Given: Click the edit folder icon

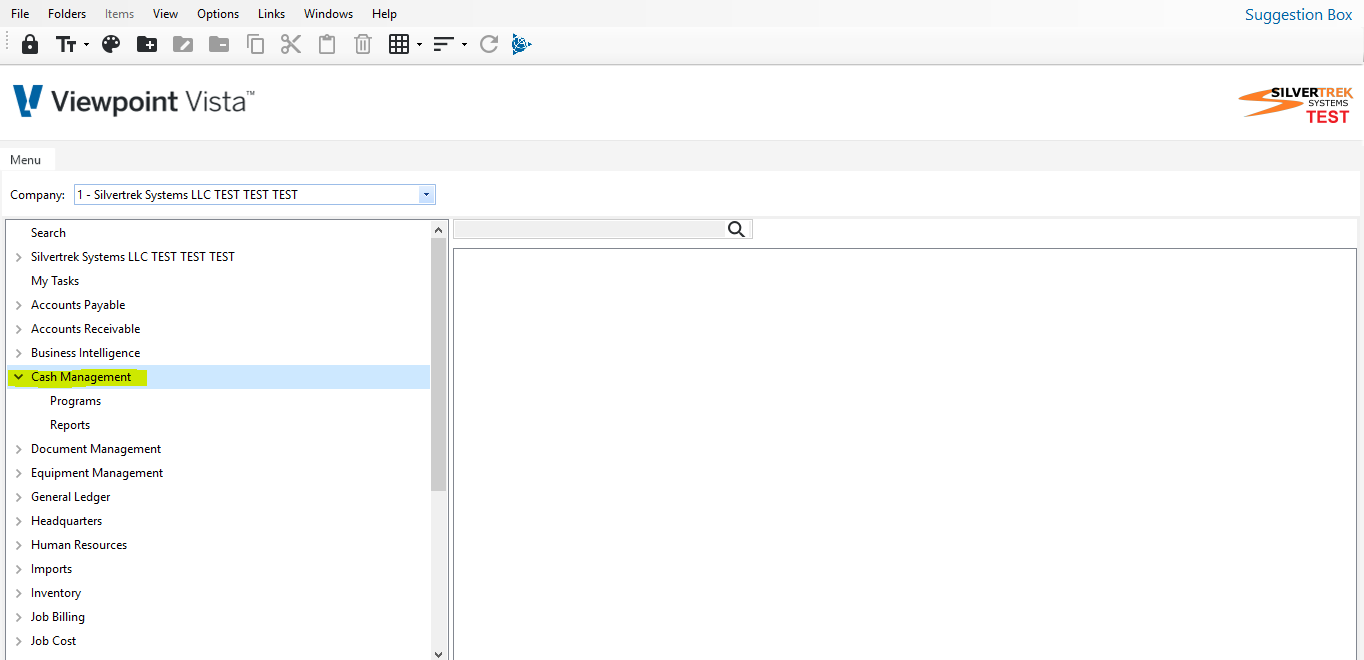Looking at the screenshot, I should 183,44.
